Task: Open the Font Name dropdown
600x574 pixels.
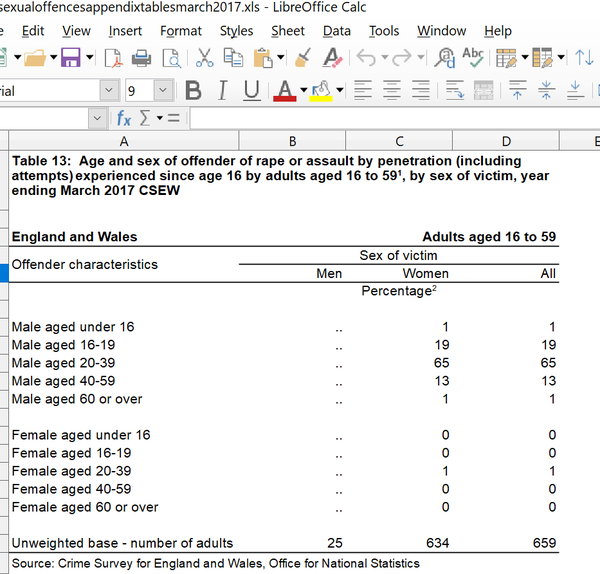Action: click(109, 91)
